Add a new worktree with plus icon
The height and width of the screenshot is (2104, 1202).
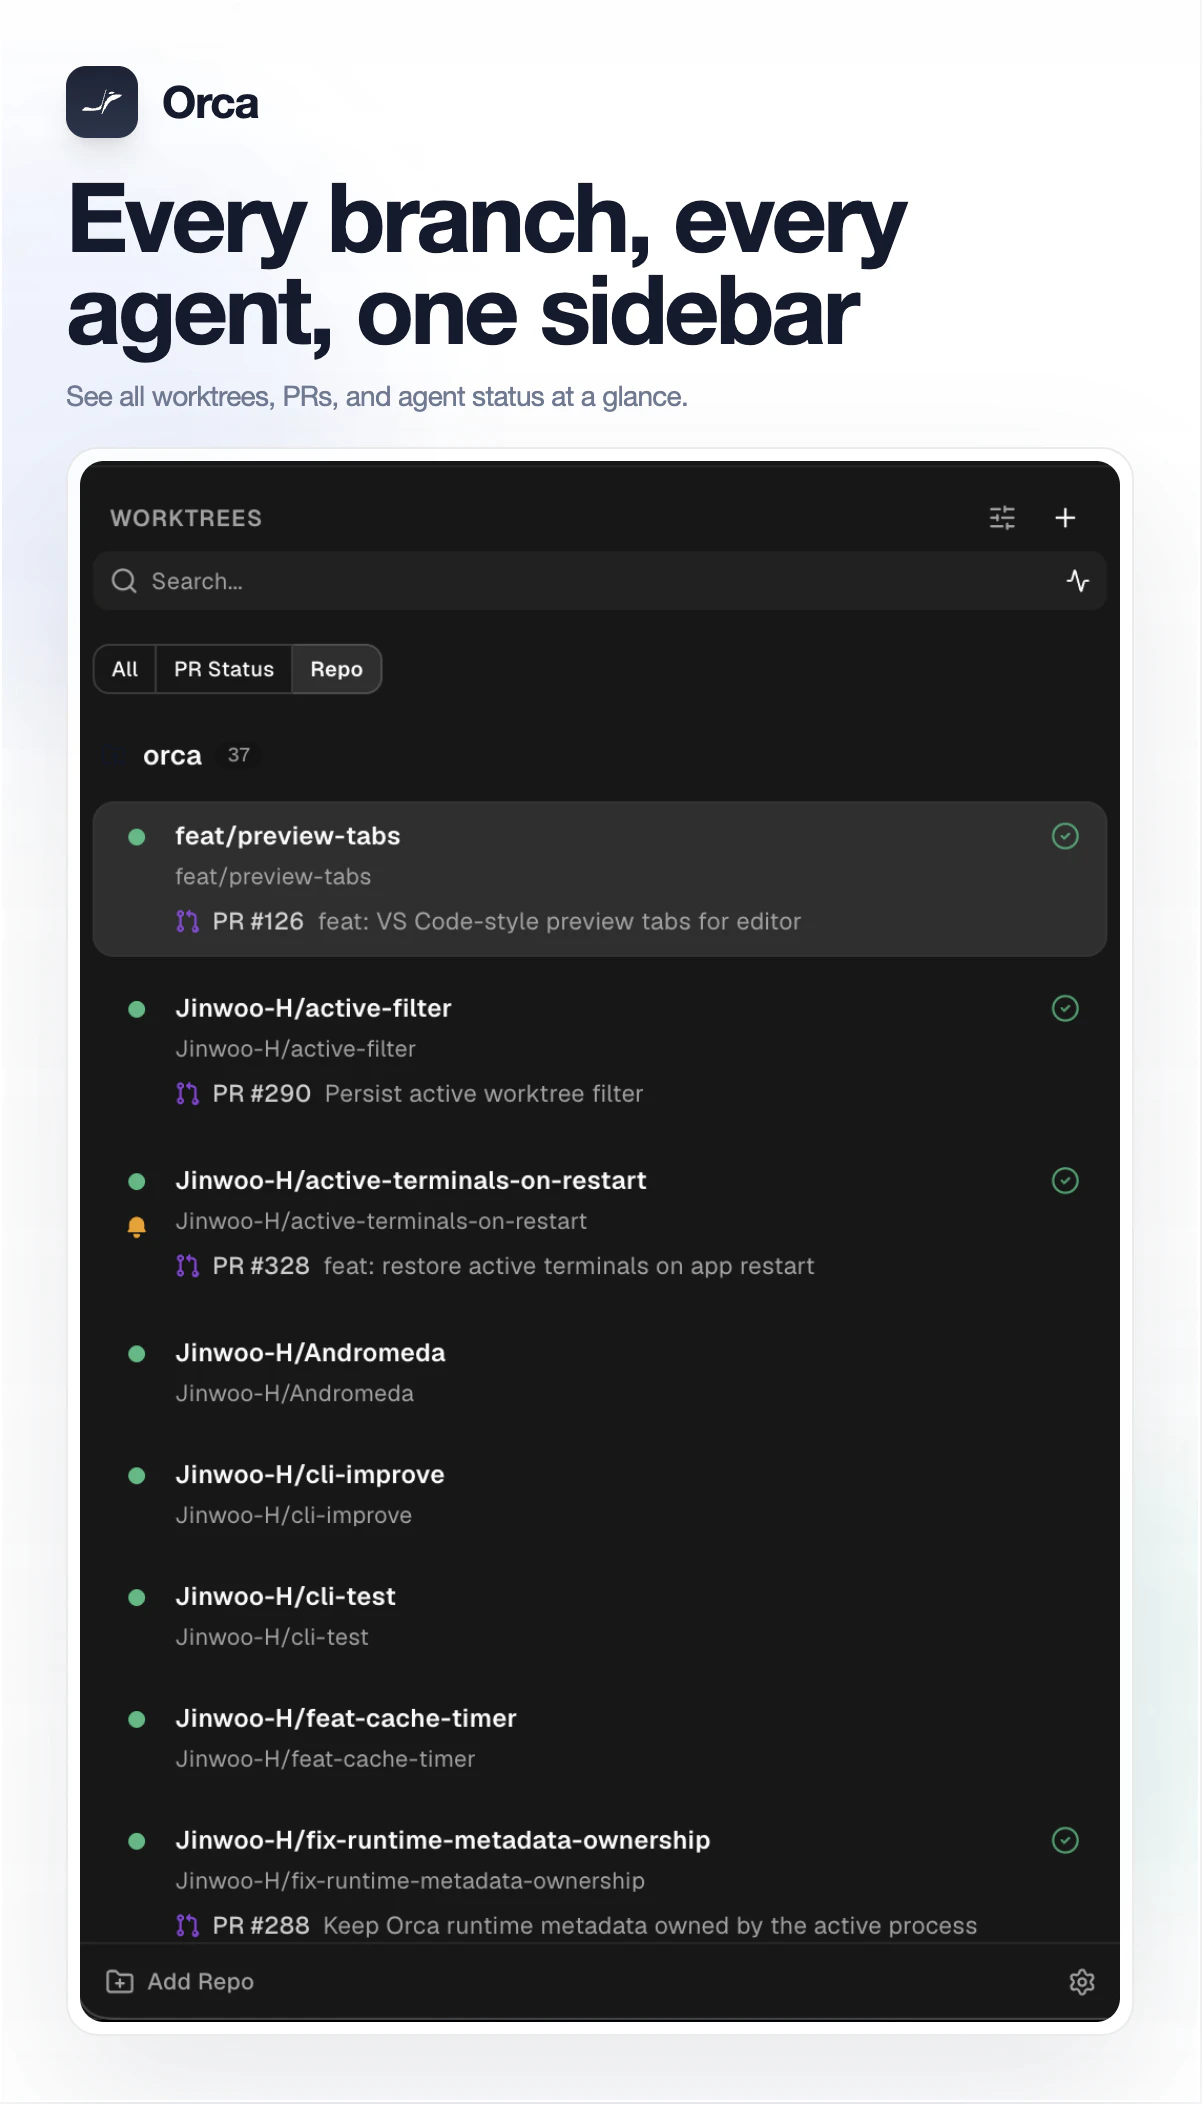[x=1065, y=517]
